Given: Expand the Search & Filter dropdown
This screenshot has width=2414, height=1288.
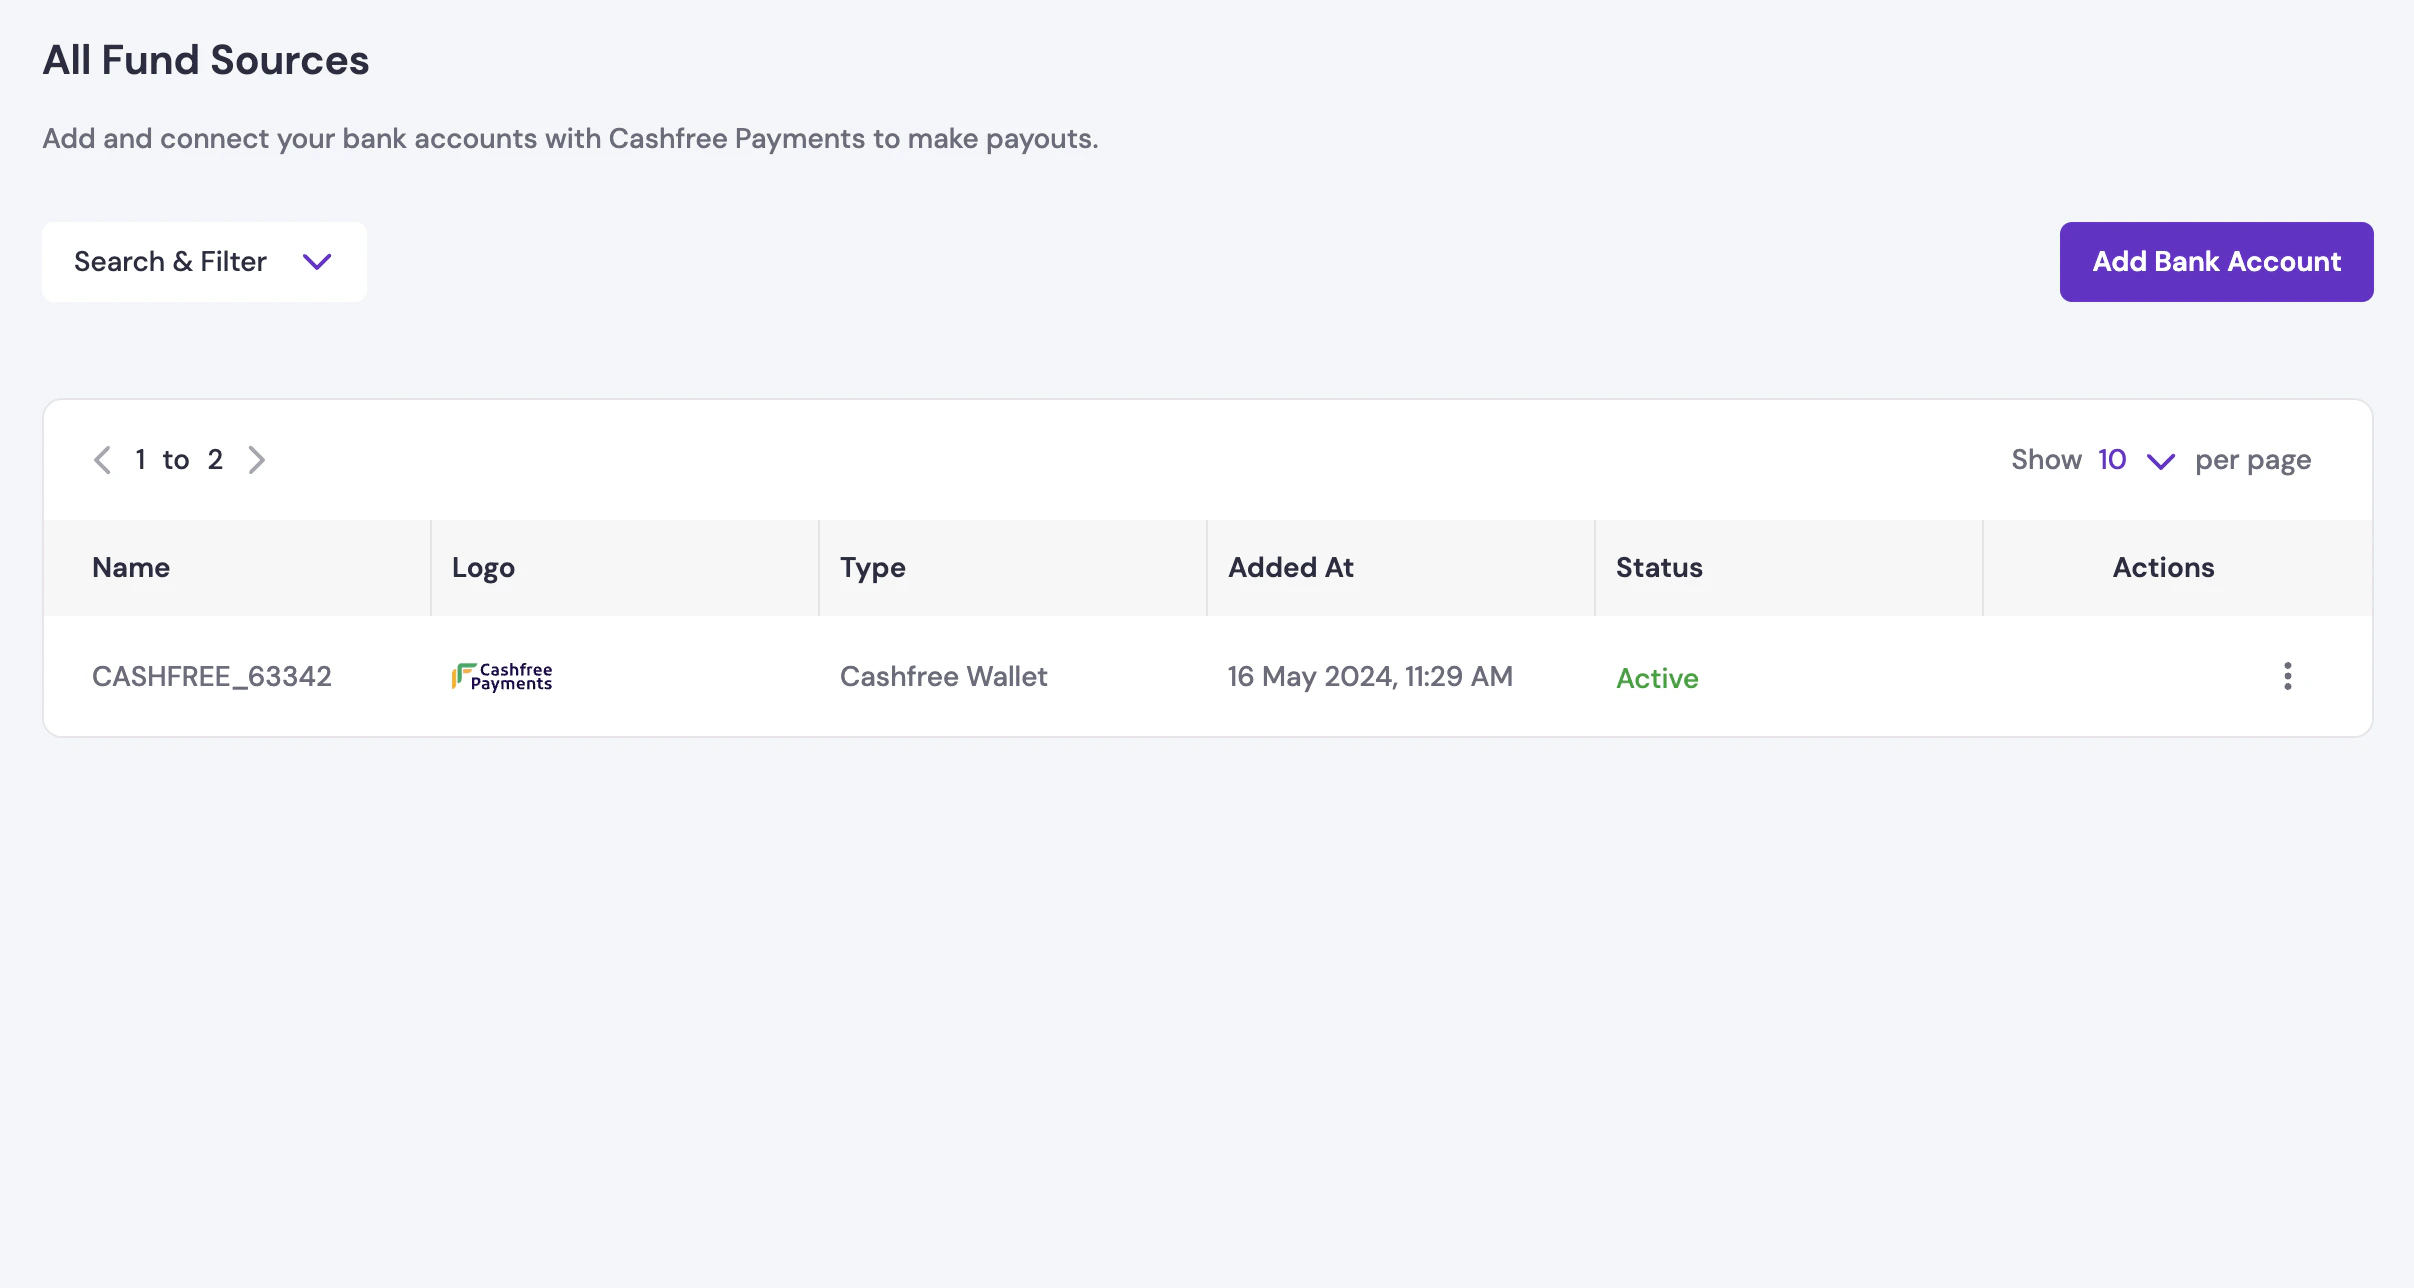Looking at the screenshot, I should tap(204, 262).
